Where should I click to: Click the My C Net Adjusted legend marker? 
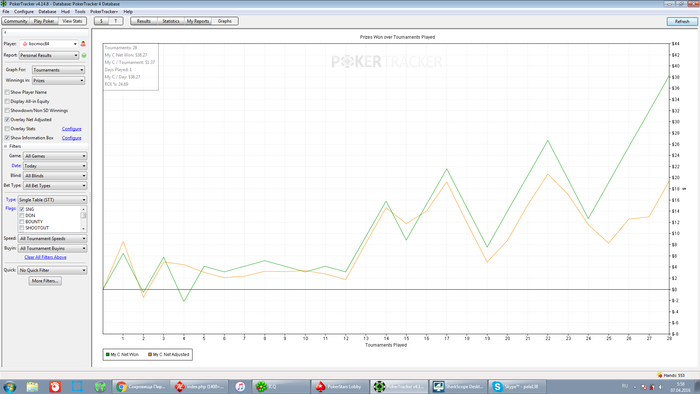pos(150,354)
